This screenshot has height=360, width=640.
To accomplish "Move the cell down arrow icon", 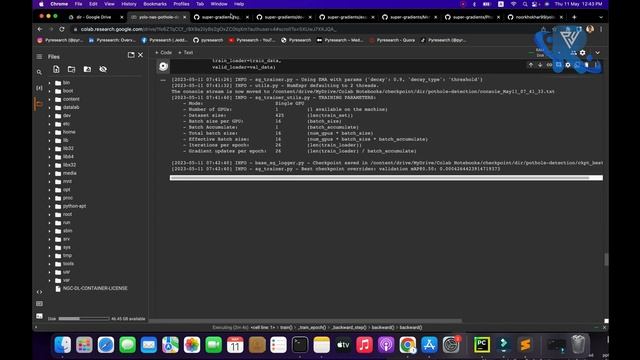I will point(540,65).
